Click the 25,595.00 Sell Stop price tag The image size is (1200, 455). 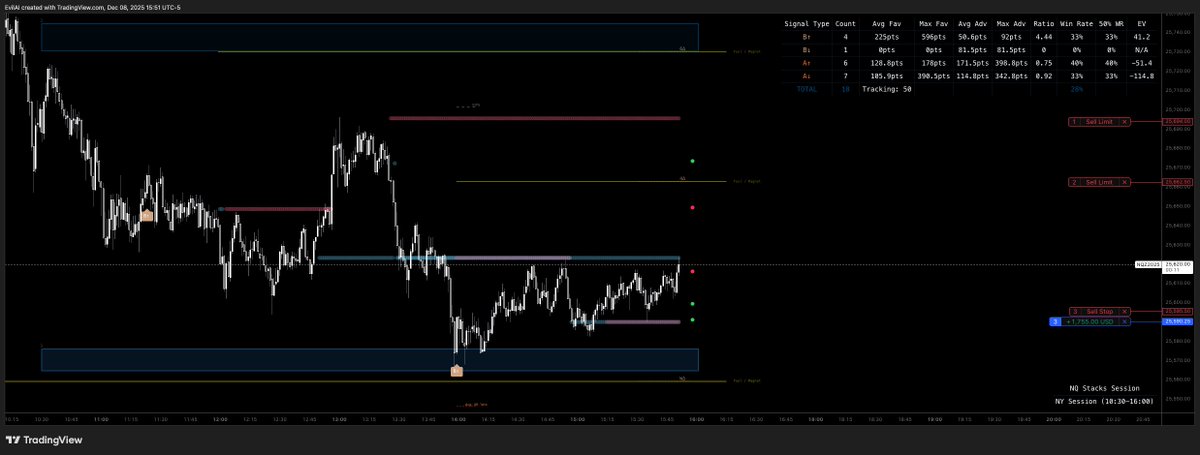click(x=1176, y=312)
